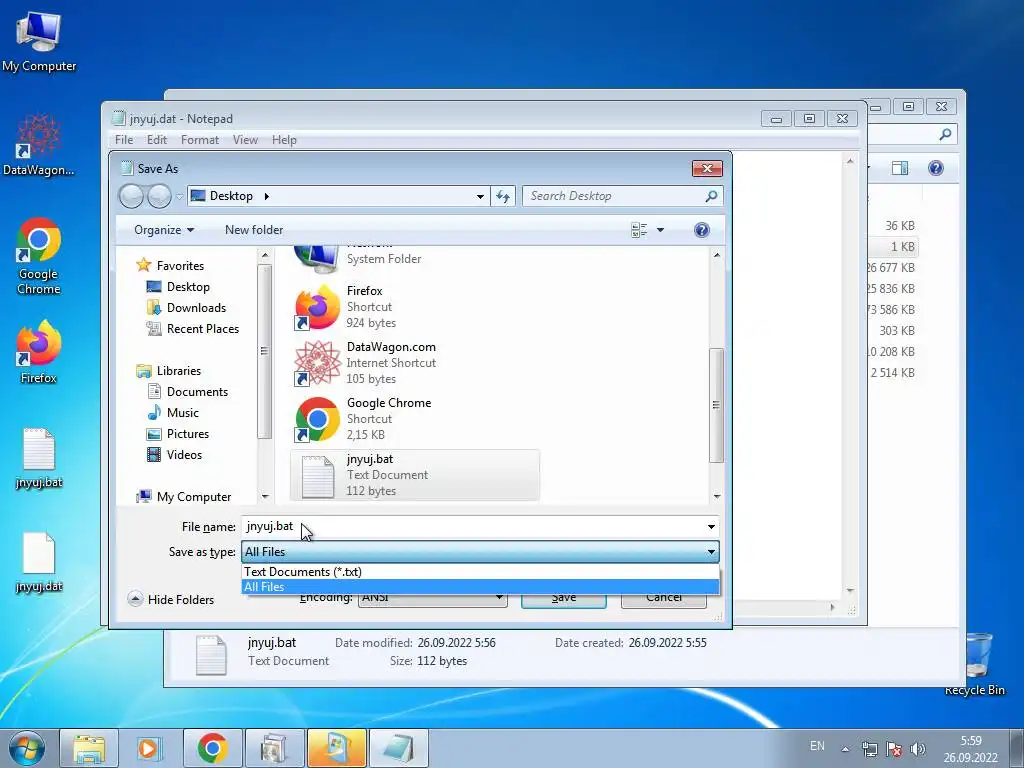This screenshot has width=1024, height=768.
Task: Select the Google Chrome desktop shortcut
Action: 39,256
